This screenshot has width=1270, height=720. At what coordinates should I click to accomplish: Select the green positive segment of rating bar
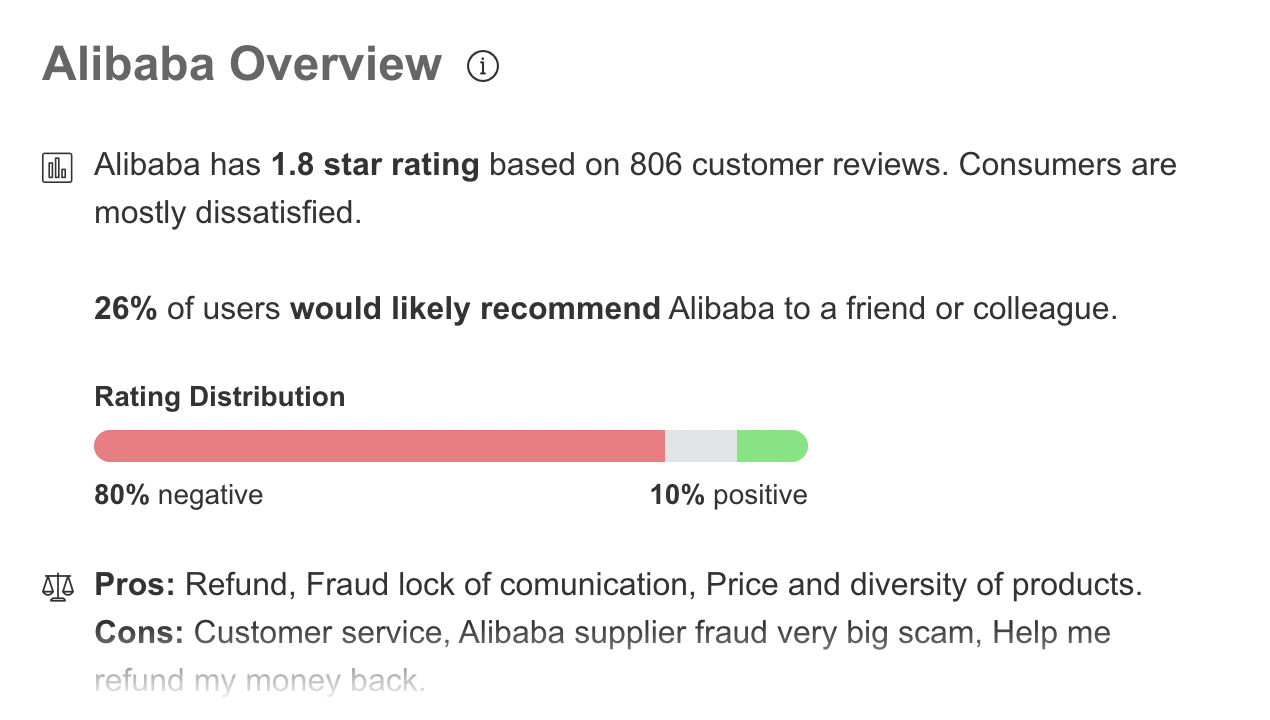[x=772, y=446]
